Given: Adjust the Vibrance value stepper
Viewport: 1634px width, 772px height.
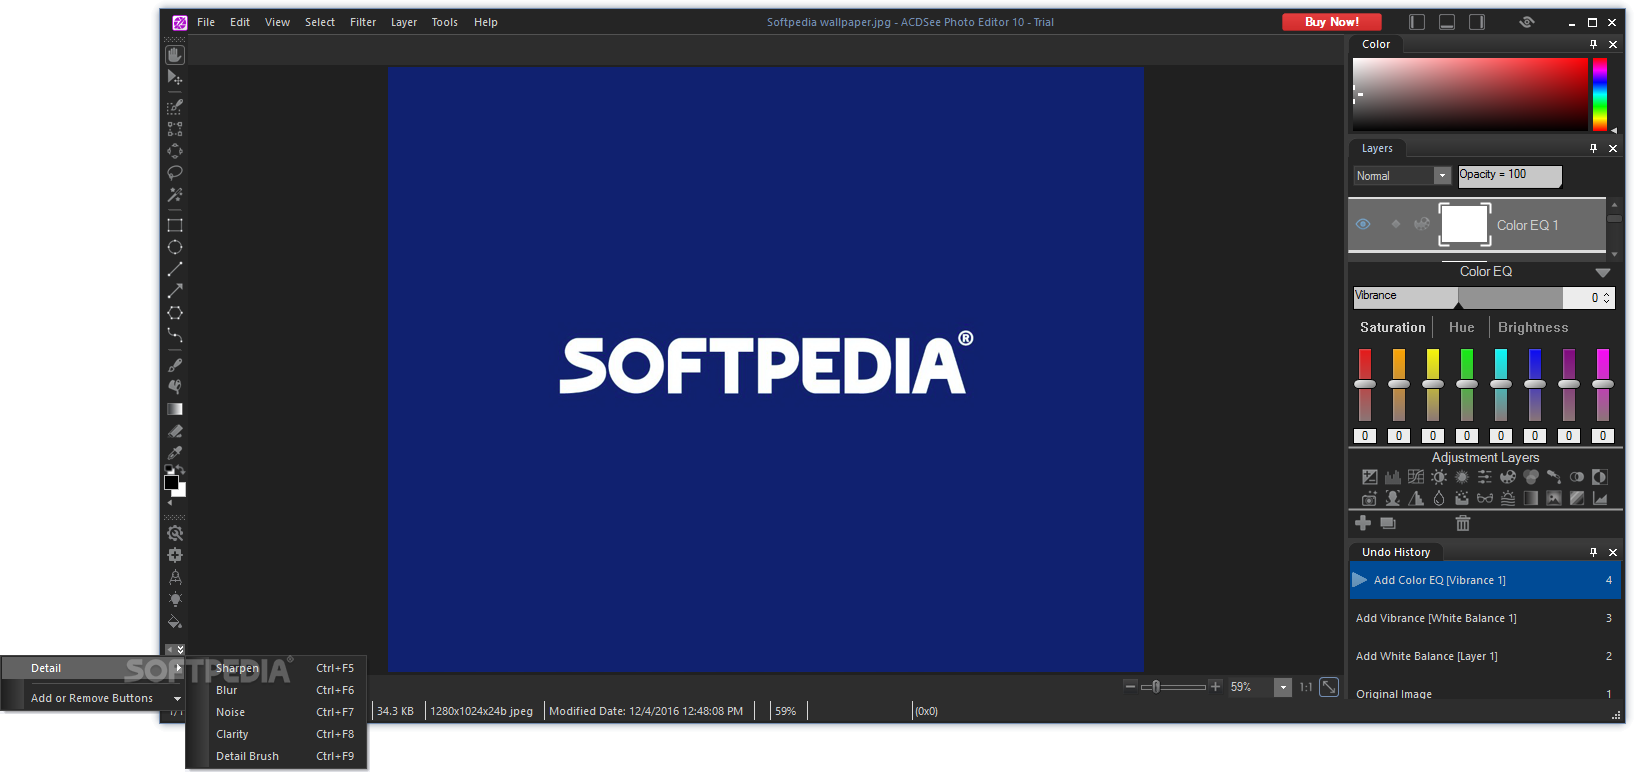Looking at the screenshot, I should coord(1607,297).
